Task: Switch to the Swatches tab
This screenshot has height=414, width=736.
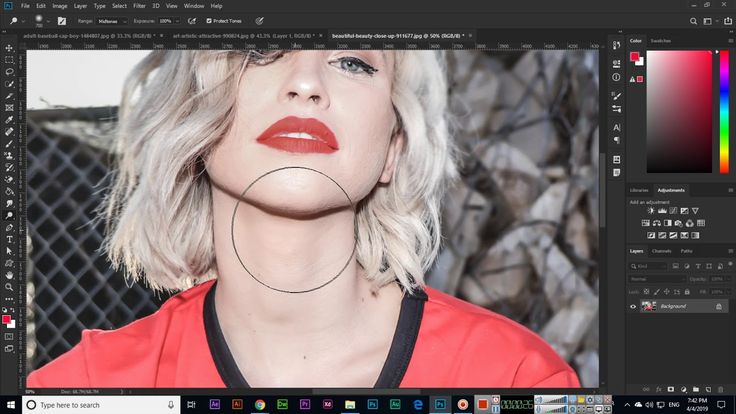Action: [x=660, y=41]
